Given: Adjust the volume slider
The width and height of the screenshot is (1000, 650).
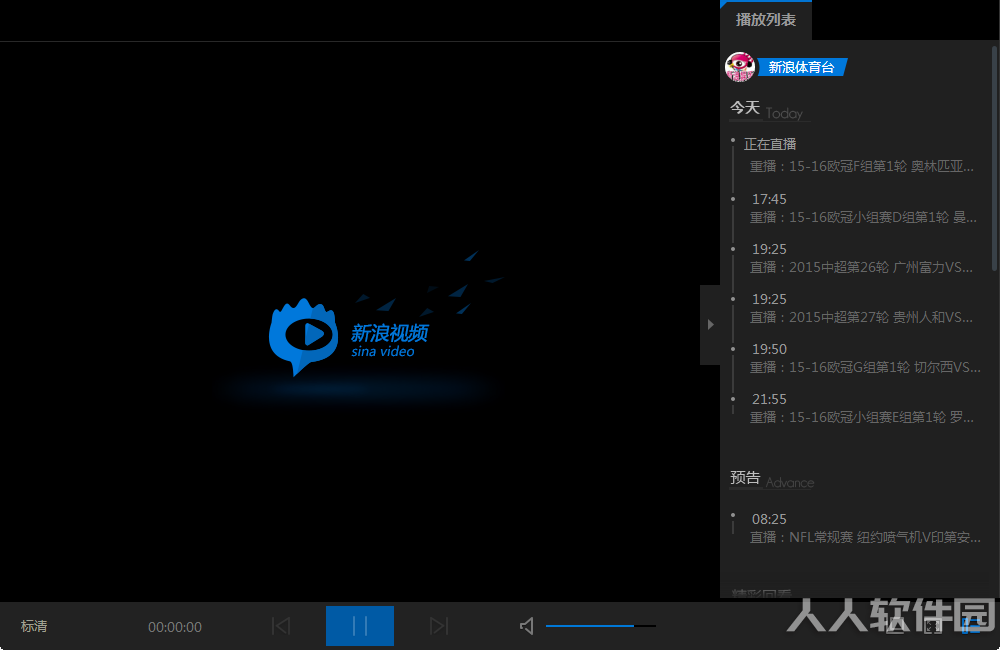Looking at the screenshot, I should 601,626.
